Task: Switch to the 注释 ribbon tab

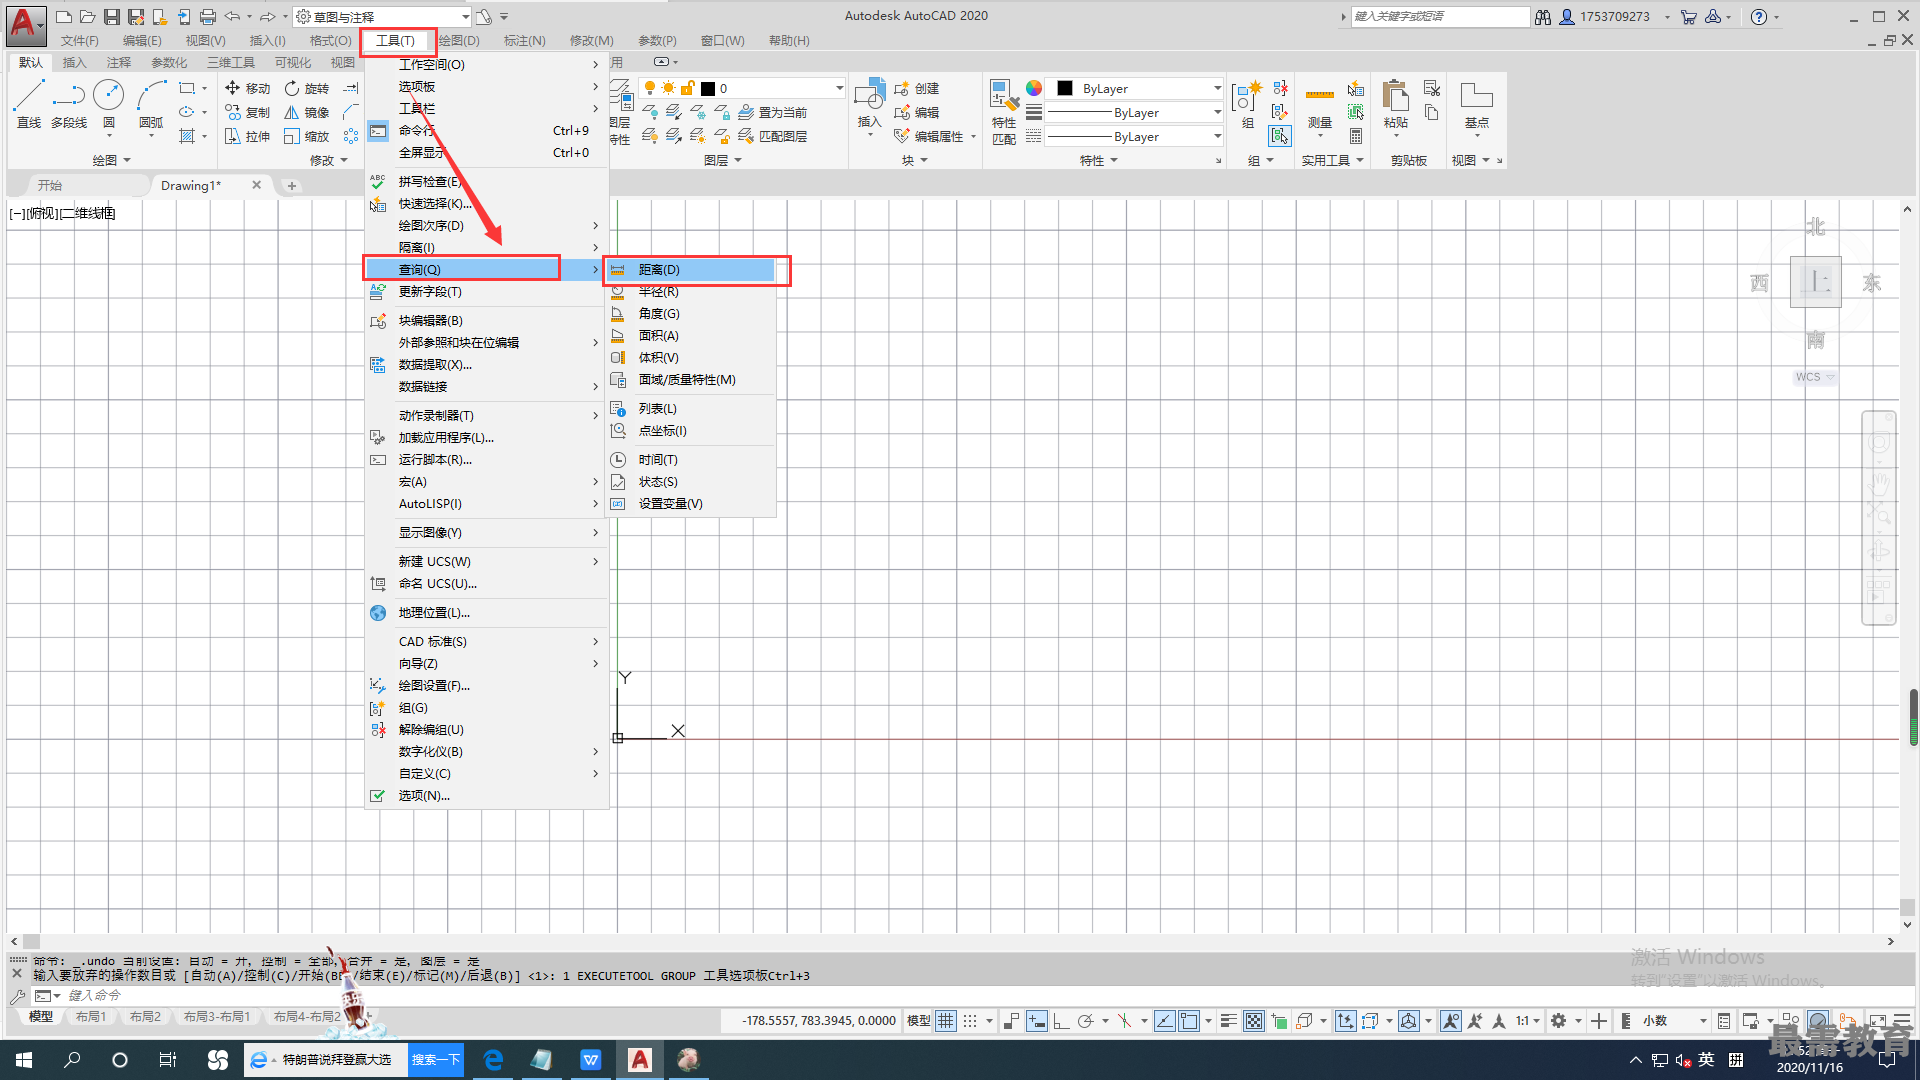Action: coord(119,62)
